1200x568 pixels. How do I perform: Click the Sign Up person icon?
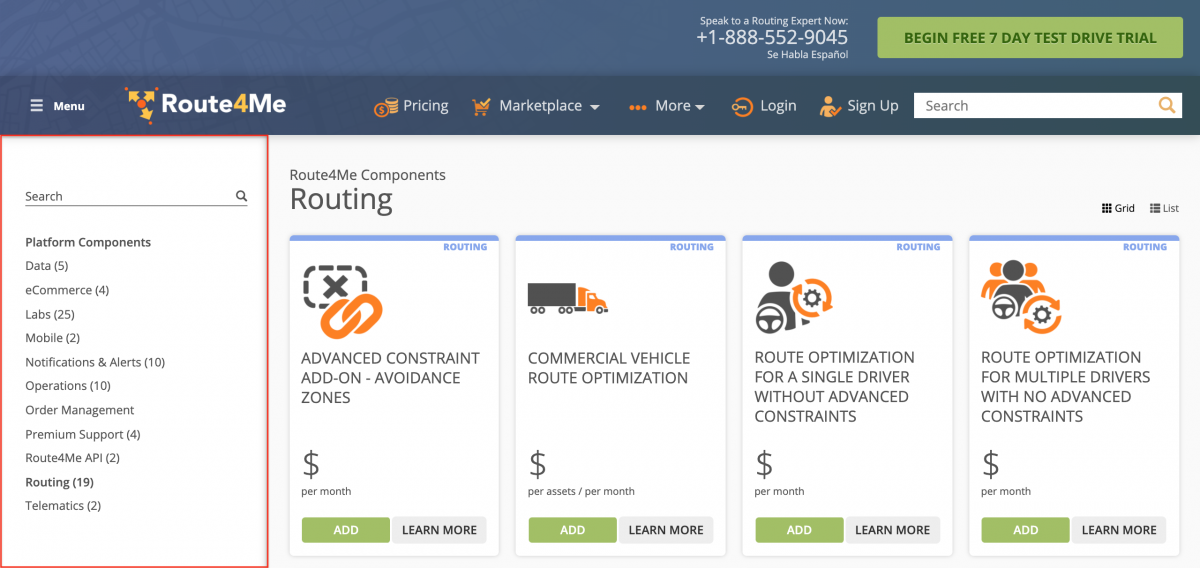pyautogui.click(x=830, y=106)
